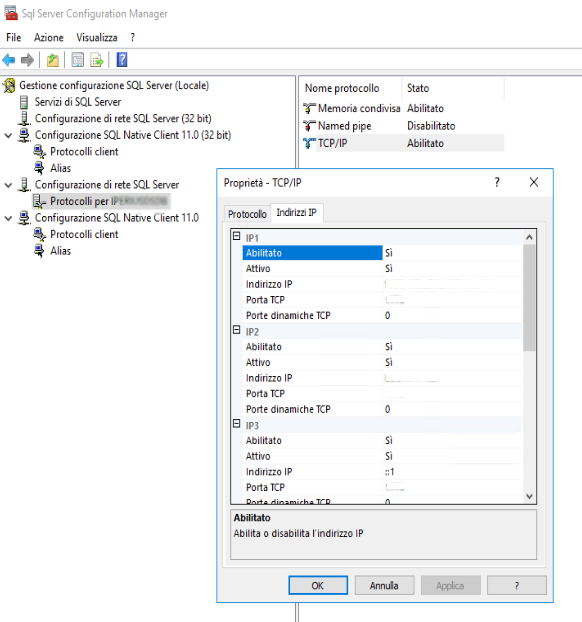
Task: Click the Sql Server Configuration Manager title icon
Action: pyautogui.click(x=11, y=13)
